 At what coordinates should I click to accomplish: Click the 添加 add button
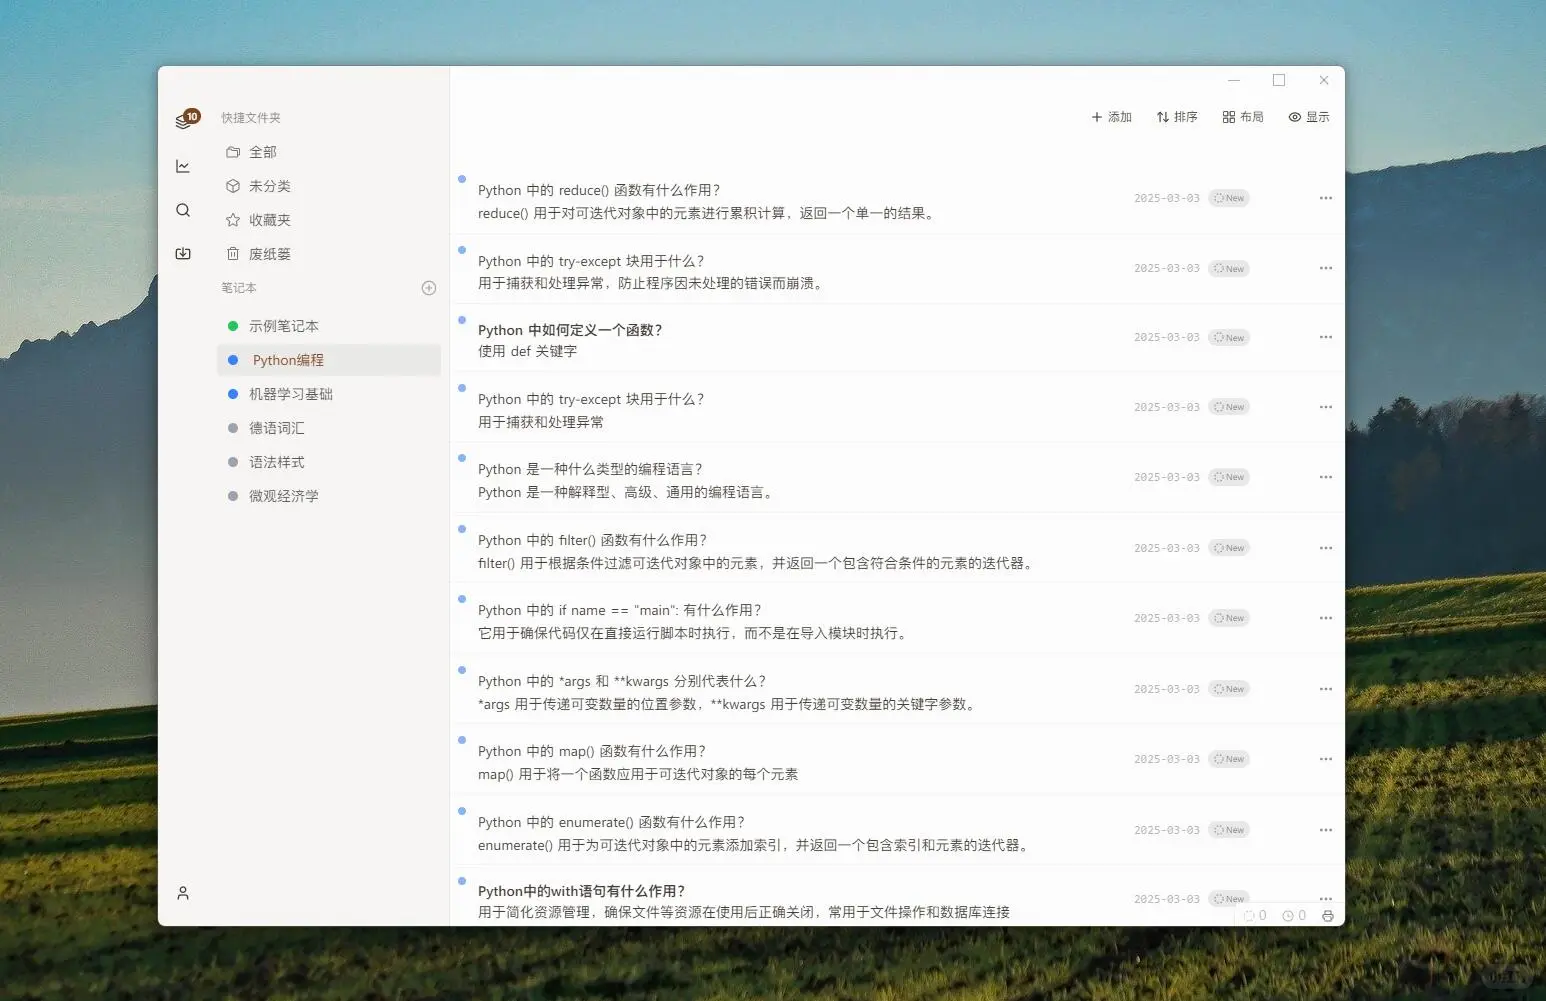[x=1111, y=116]
